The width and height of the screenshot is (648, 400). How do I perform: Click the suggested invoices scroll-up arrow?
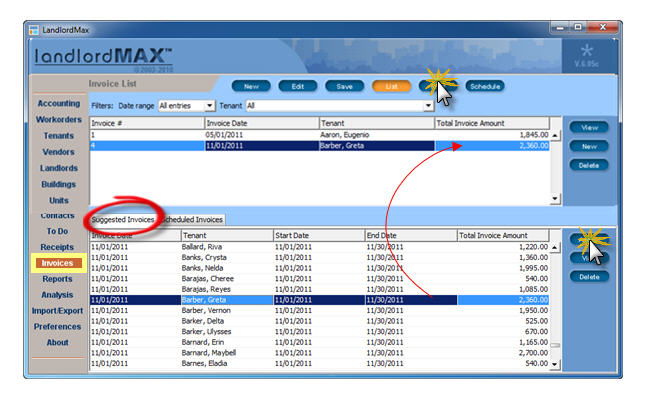(555, 248)
